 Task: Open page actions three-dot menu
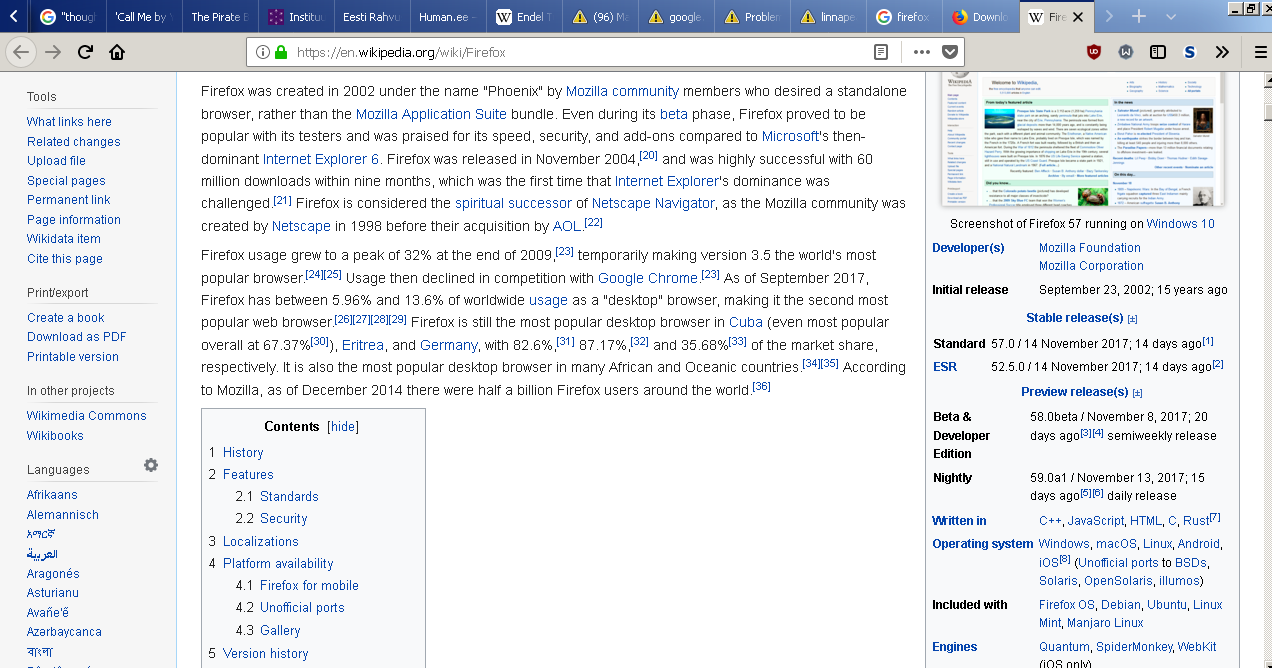(921, 52)
